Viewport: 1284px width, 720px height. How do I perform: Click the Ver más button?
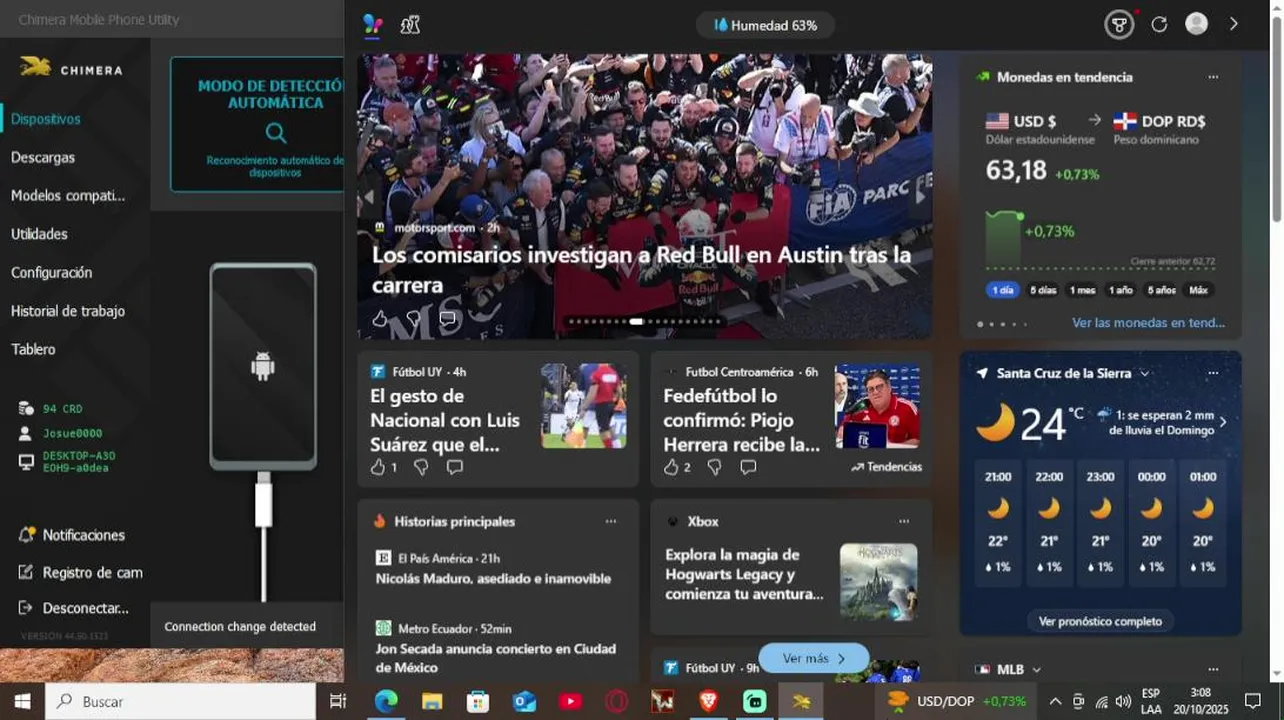coord(814,658)
